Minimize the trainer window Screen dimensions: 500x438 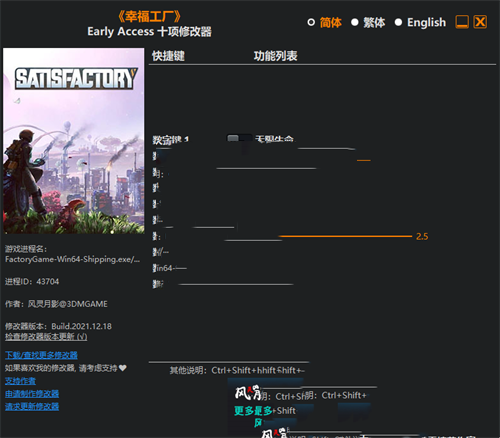(462, 22)
